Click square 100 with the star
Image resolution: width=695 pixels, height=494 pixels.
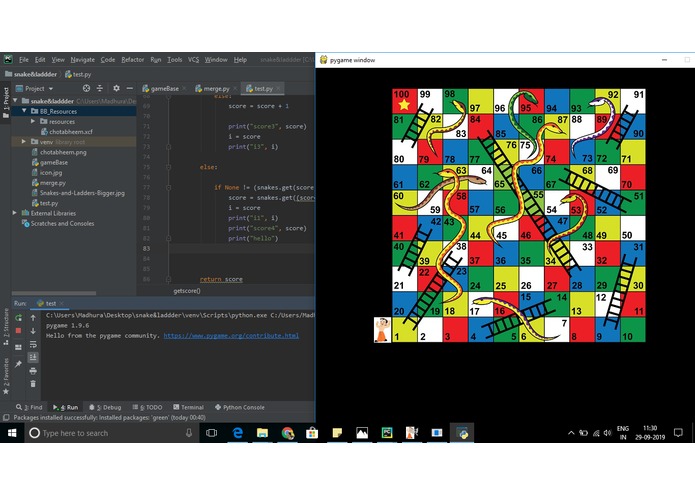click(404, 101)
